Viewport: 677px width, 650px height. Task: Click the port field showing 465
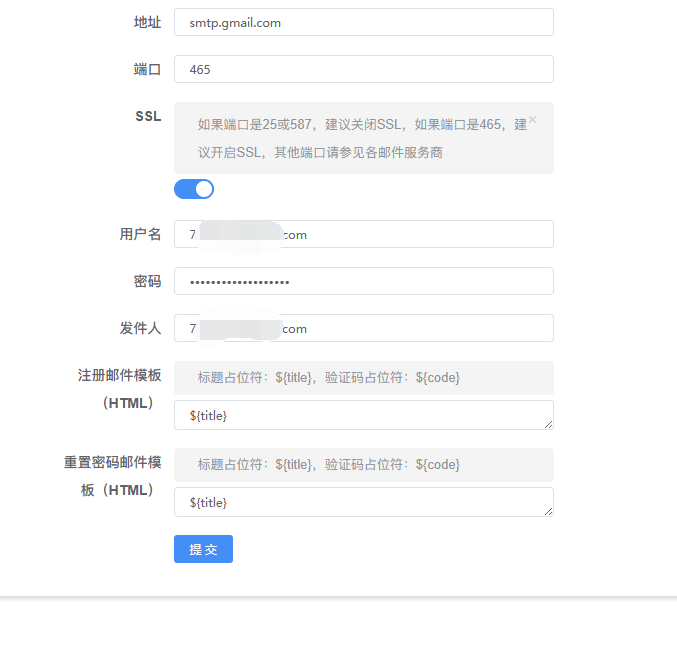click(x=364, y=69)
